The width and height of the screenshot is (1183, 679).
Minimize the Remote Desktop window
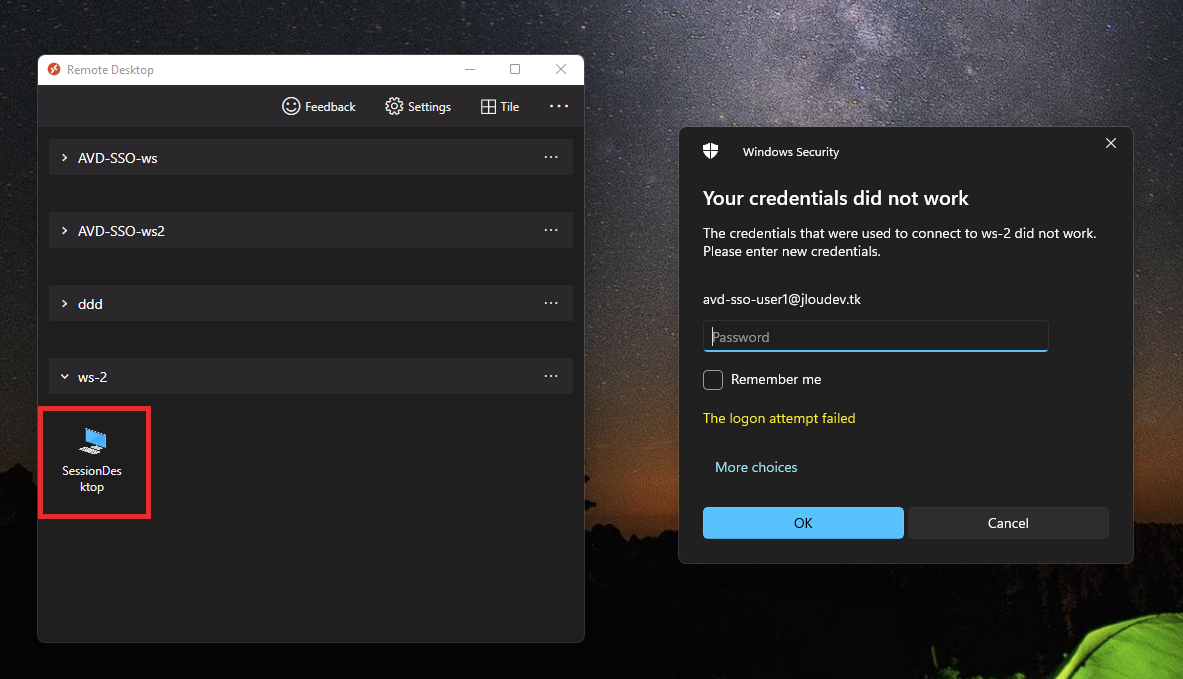click(x=470, y=69)
